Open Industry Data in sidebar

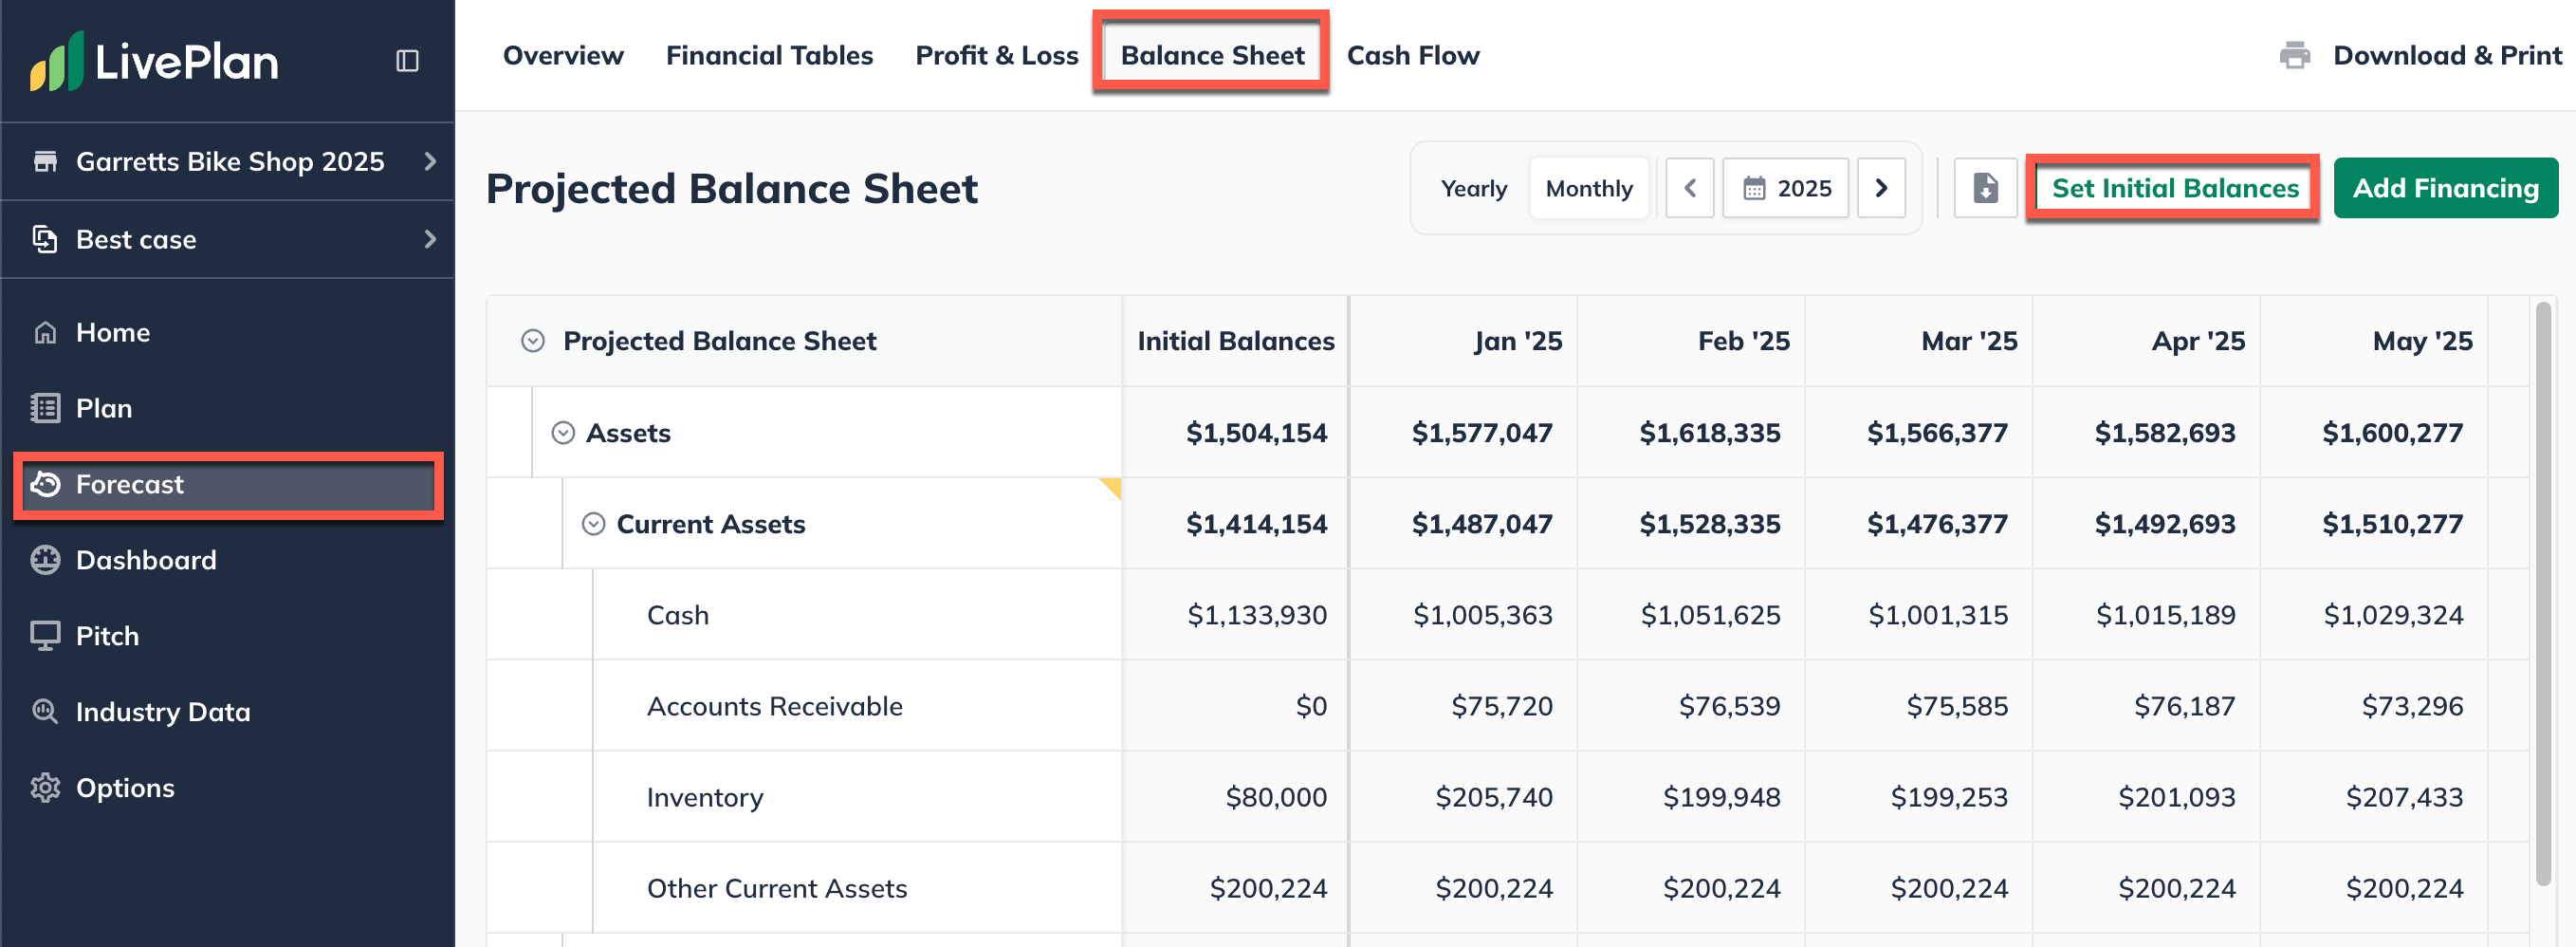click(x=162, y=712)
